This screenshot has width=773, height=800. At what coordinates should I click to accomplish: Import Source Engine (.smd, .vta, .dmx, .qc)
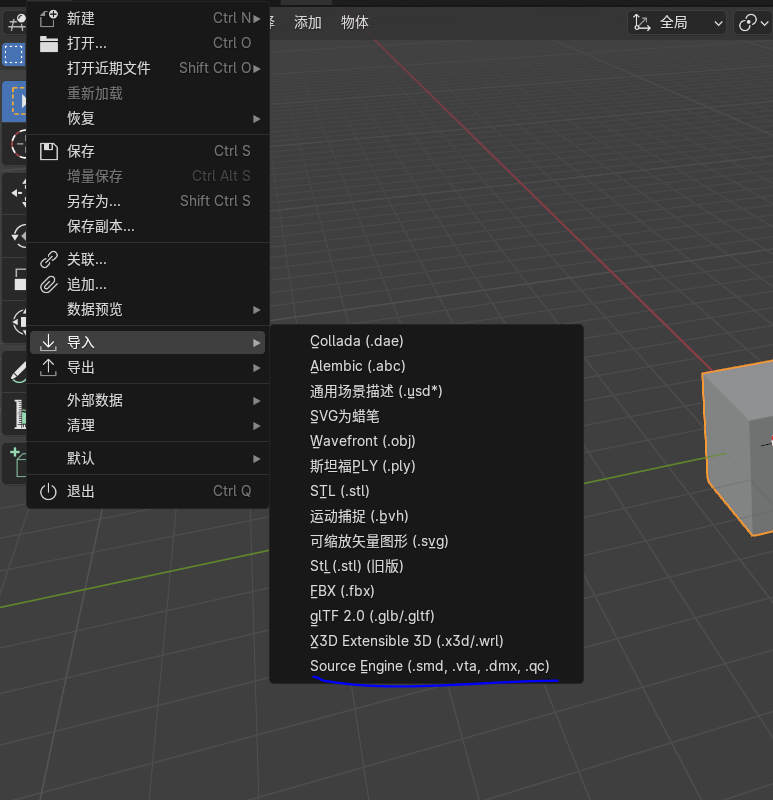coord(427,666)
